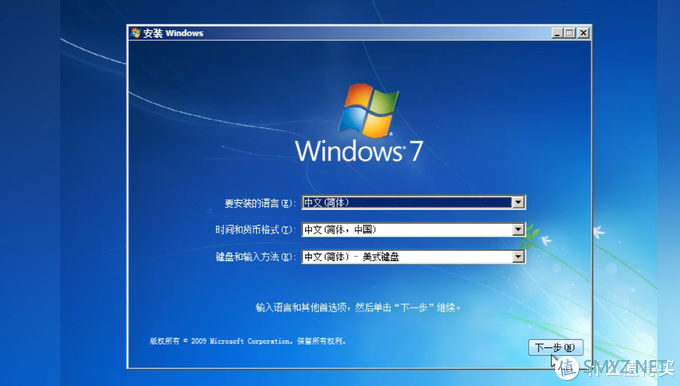This screenshot has width=680, height=386.
Task: Minimize the 安装 Windows window
Action: [557, 33]
